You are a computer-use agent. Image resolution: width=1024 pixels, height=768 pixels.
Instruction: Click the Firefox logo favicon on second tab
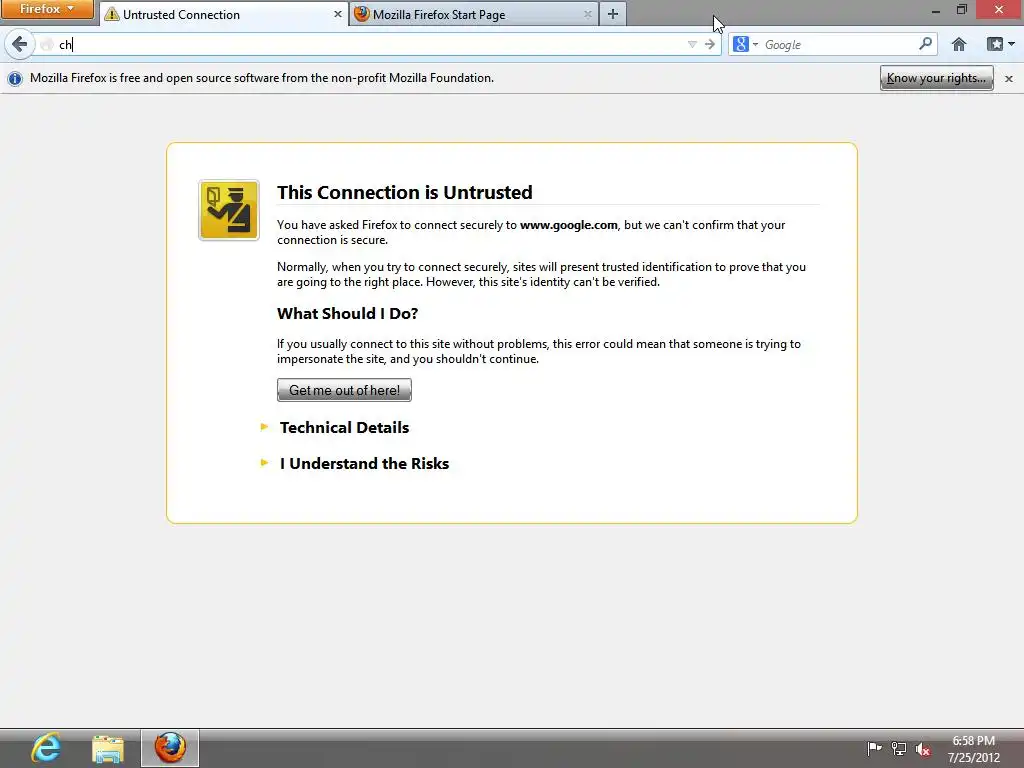tap(362, 14)
